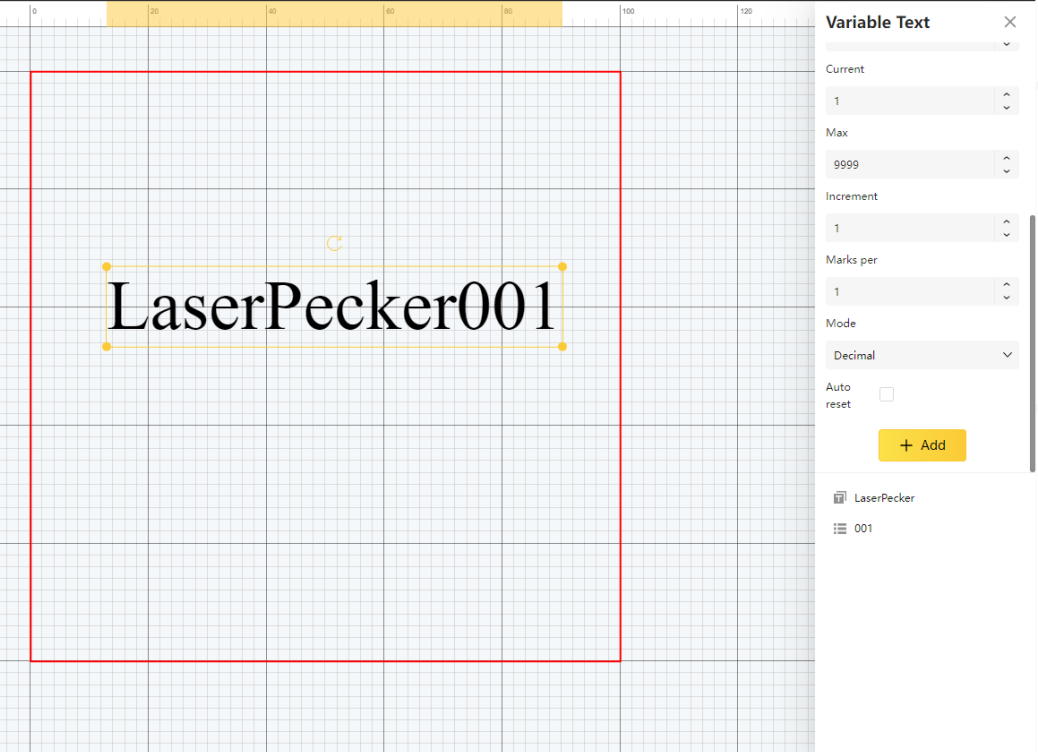Decrease the Increment value with down arrow
This screenshot has height=752, width=1038.
pyautogui.click(x=1006, y=235)
